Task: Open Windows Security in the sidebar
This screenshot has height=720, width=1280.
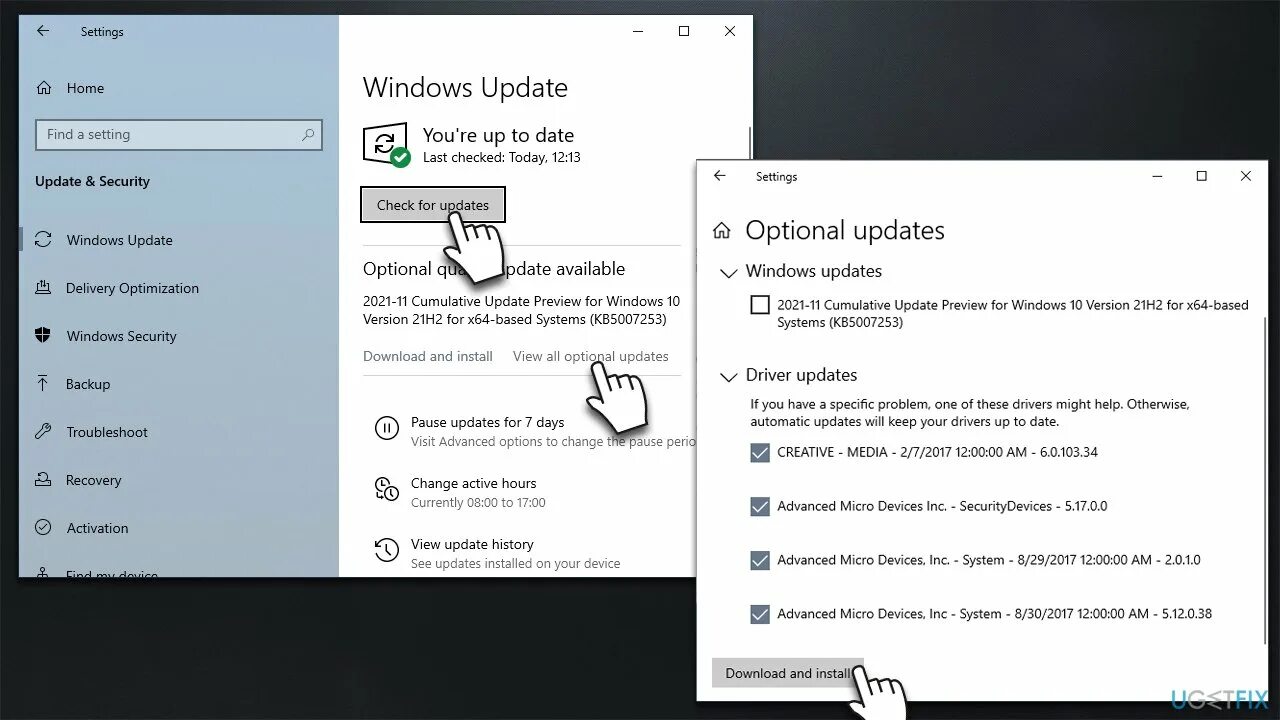Action: [121, 336]
